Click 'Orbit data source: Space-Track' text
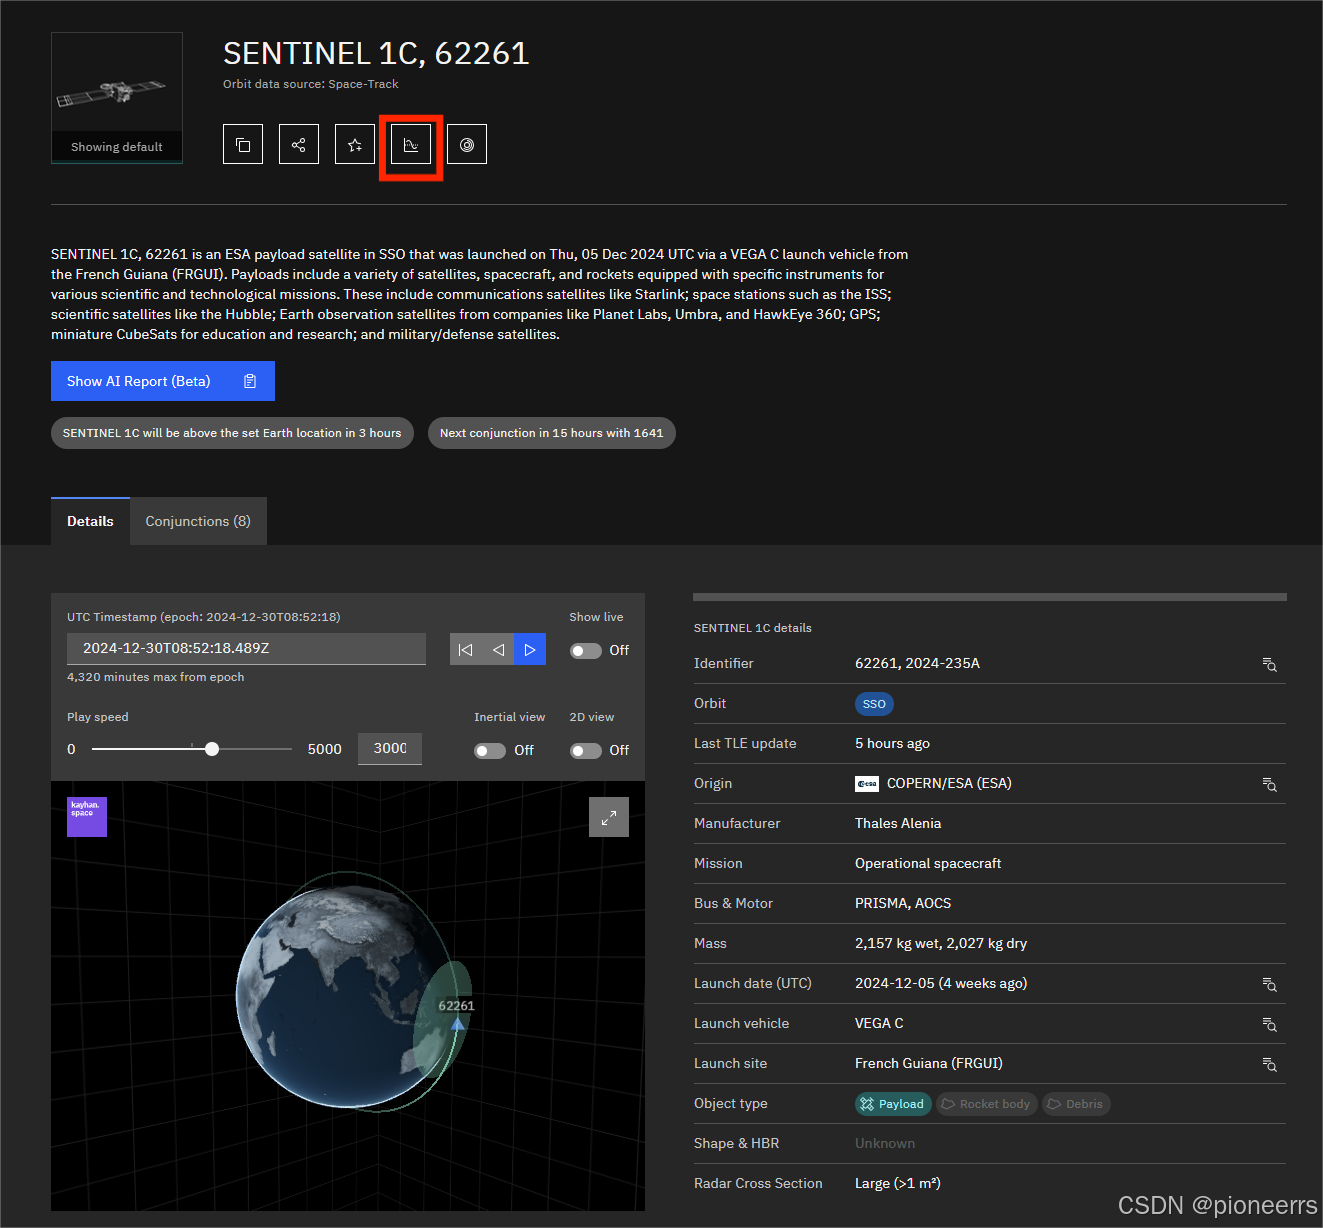1323x1228 pixels. click(311, 84)
